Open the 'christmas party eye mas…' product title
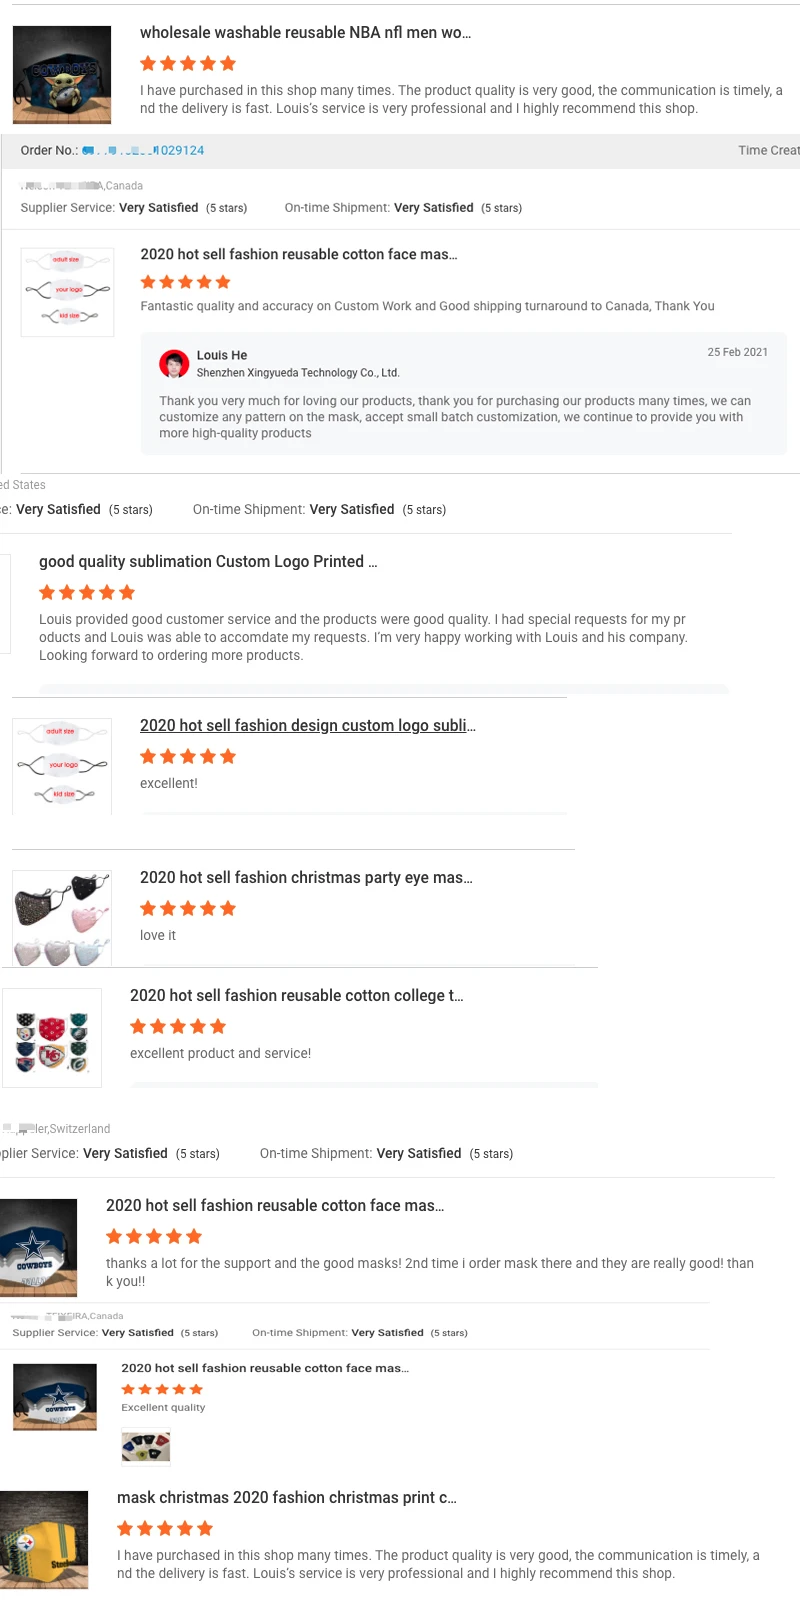Image resolution: width=800 pixels, height=1600 pixels. point(306,878)
